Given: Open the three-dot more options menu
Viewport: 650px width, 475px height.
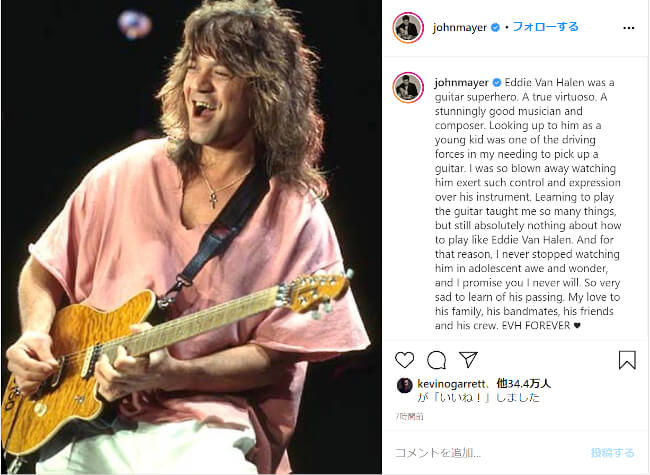Looking at the screenshot, I should (628, 28).
